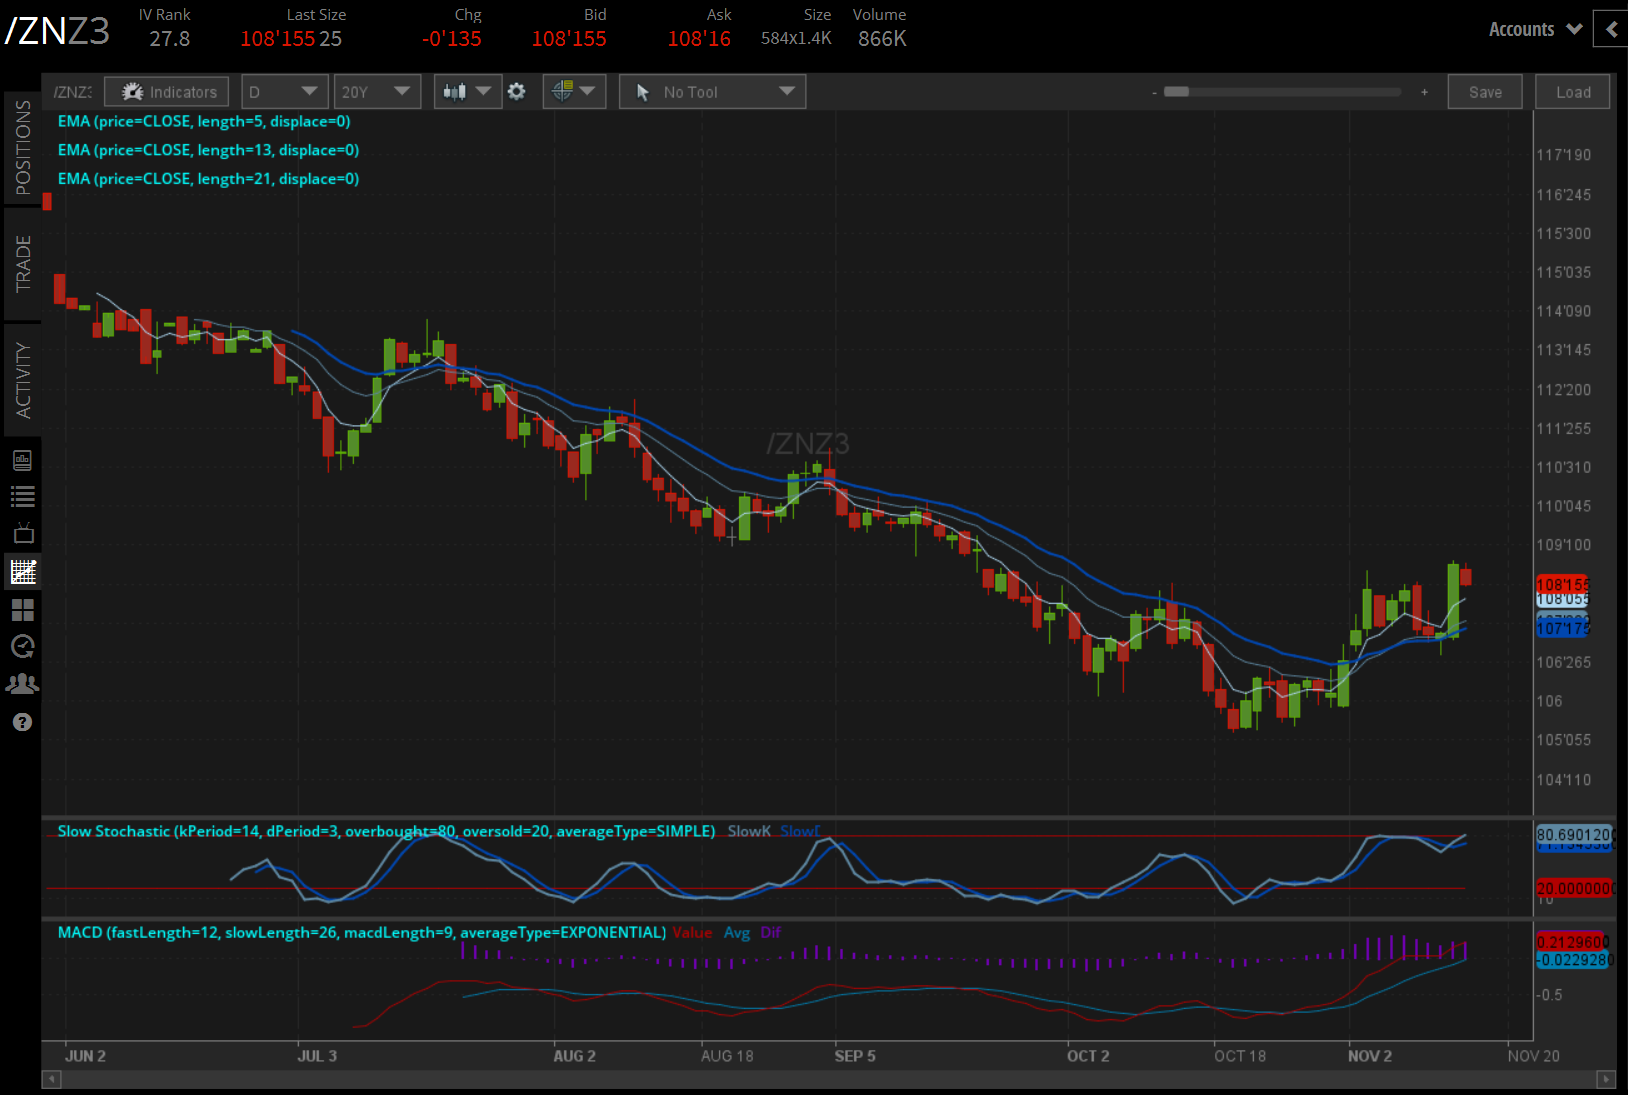The image size is (1628, 1095).
Task: Open help question mark icon
Action: pyautogui.click(x=22, y=722)
